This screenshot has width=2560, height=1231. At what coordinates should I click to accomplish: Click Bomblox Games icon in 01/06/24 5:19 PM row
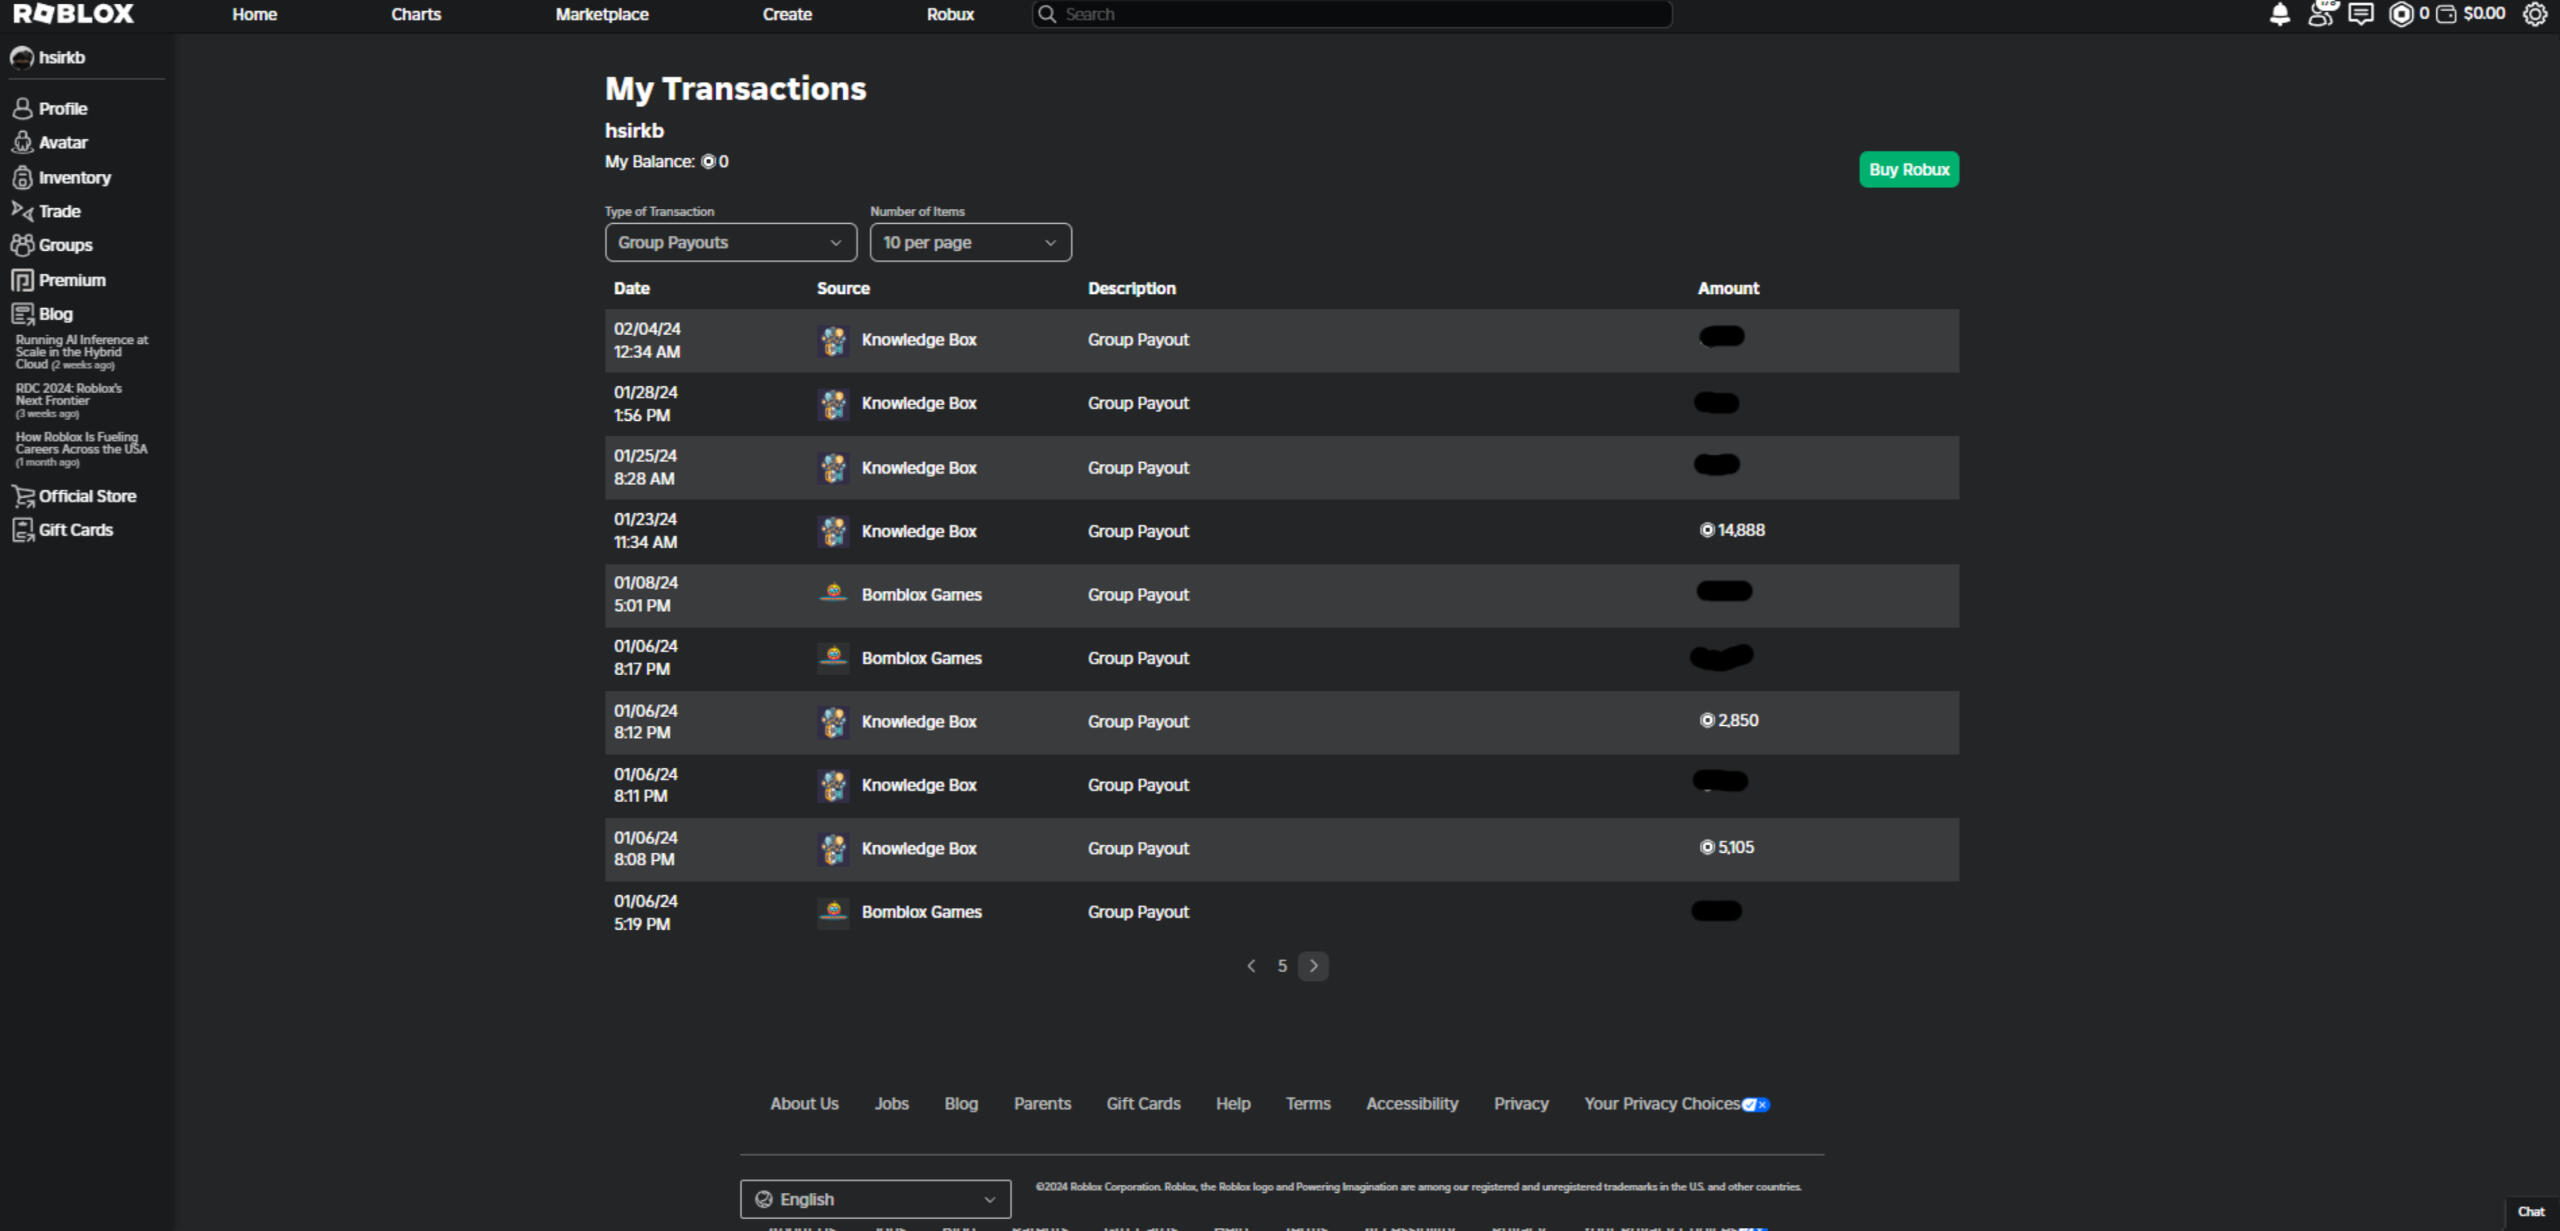833,912
